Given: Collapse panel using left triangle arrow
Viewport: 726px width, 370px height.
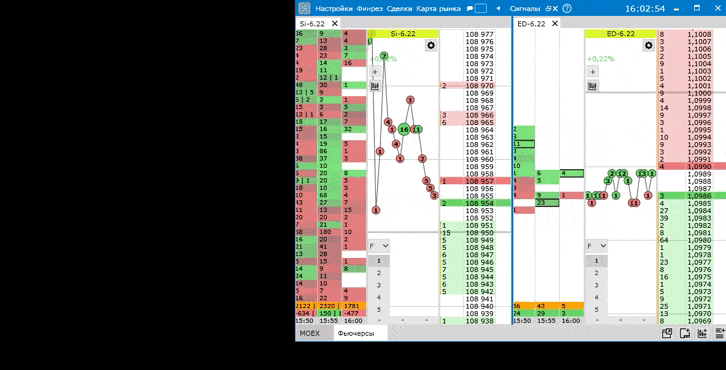Looking at the screenshot, I should (x=498, y=8).
